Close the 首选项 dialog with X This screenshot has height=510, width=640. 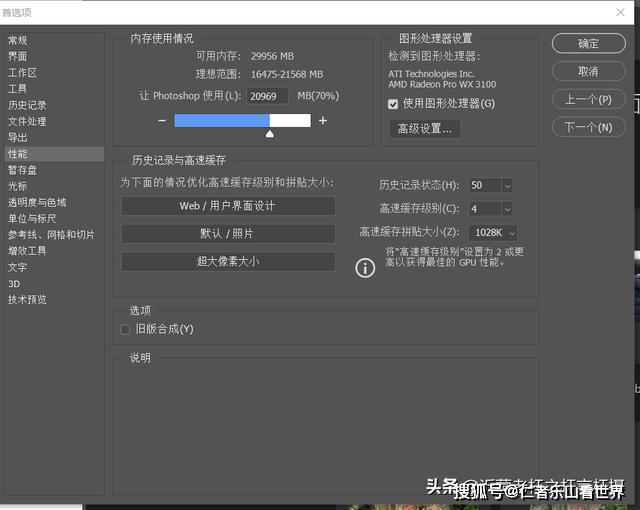(620, 12)
